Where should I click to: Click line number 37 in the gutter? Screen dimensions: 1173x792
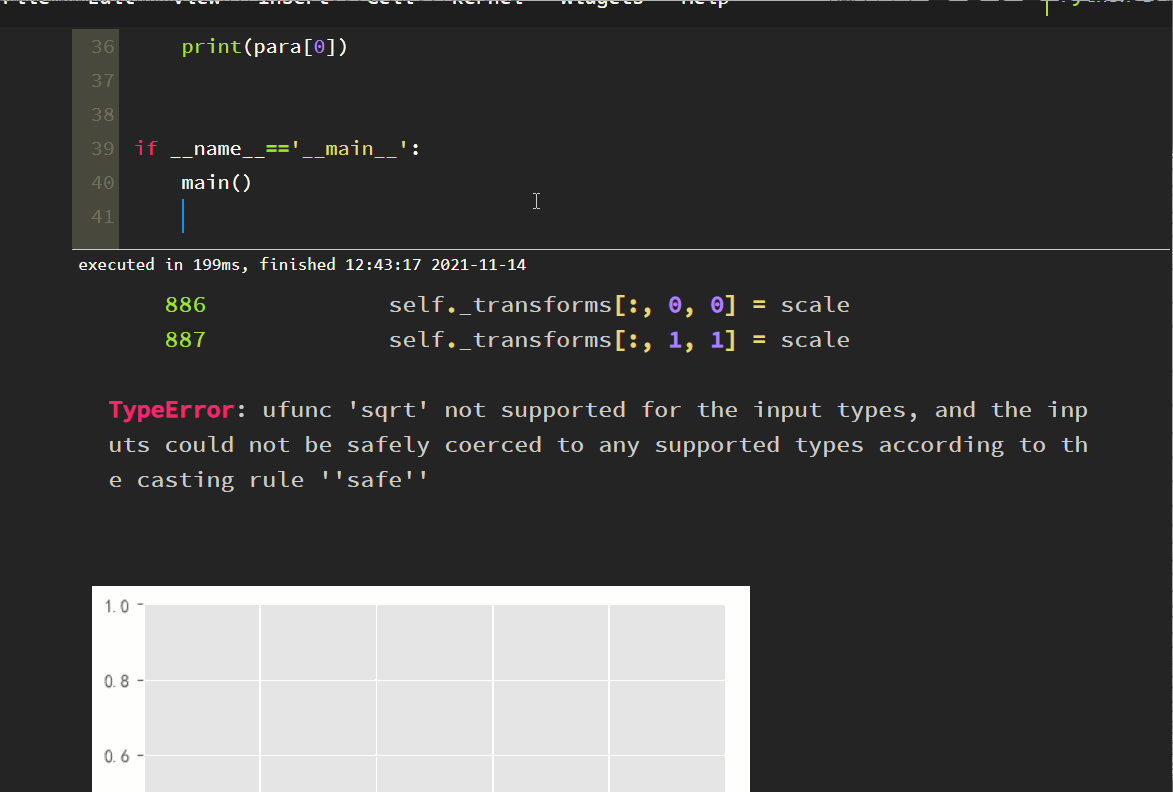[x=102, y=81]
